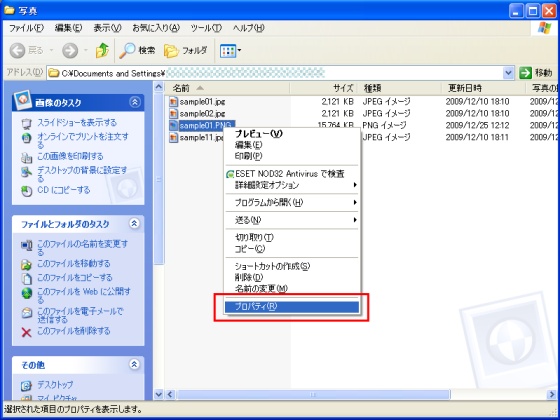The height and width of the screenshot is (420, 560).
Task: Open the 編集(E) menu in menu bar
Action: point(68,28)
